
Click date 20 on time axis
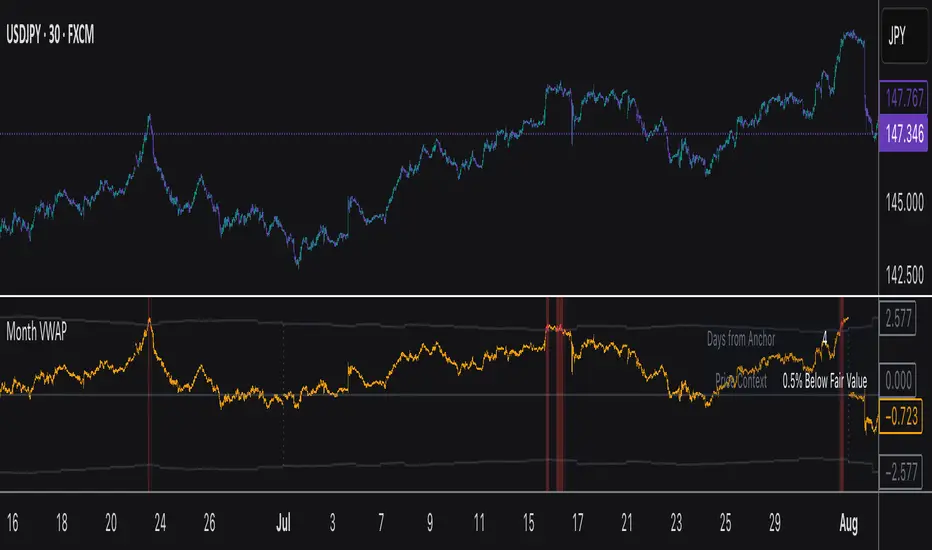point(111,523)
